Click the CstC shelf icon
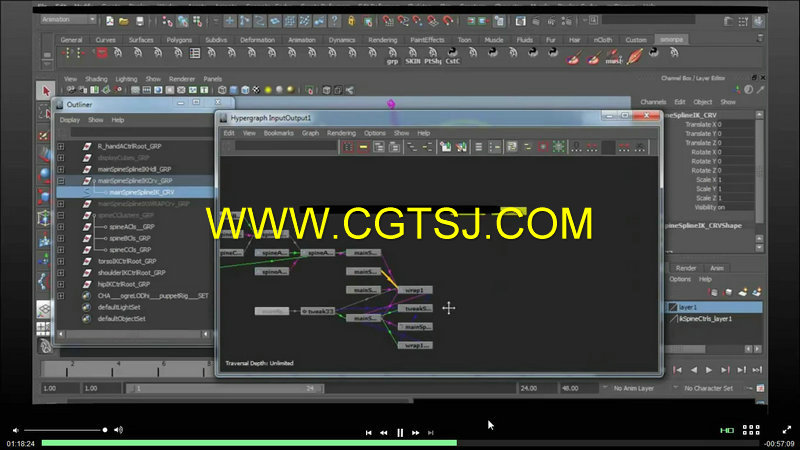Viewport: 800px width, 450px height. pos(453,56)
